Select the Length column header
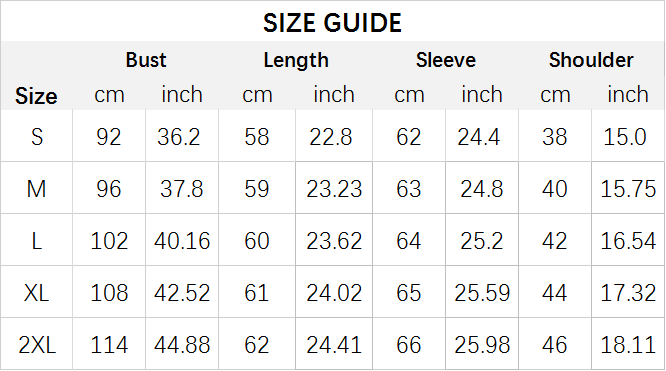Screen dimensions: 666x371 point(296,60)
